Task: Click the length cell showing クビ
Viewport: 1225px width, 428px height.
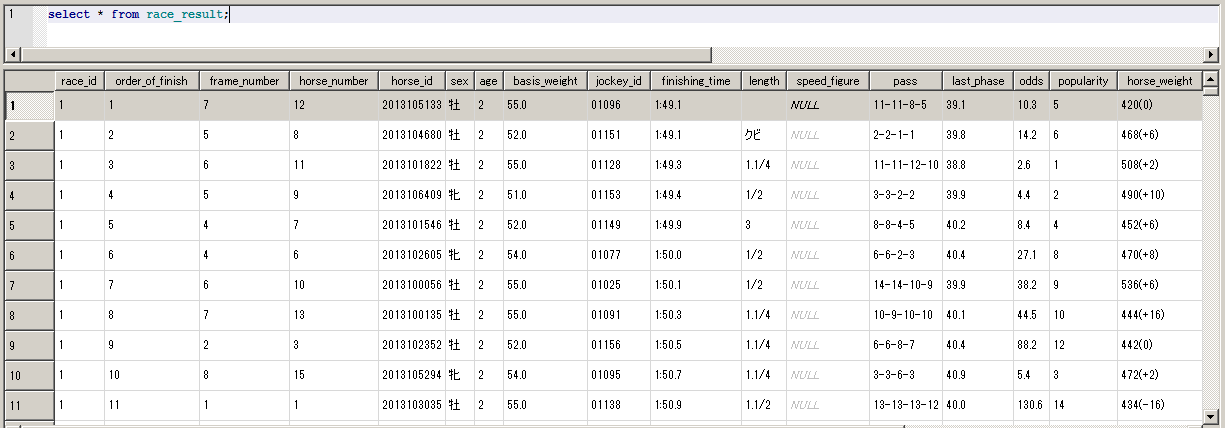Action: coord(764,135)
